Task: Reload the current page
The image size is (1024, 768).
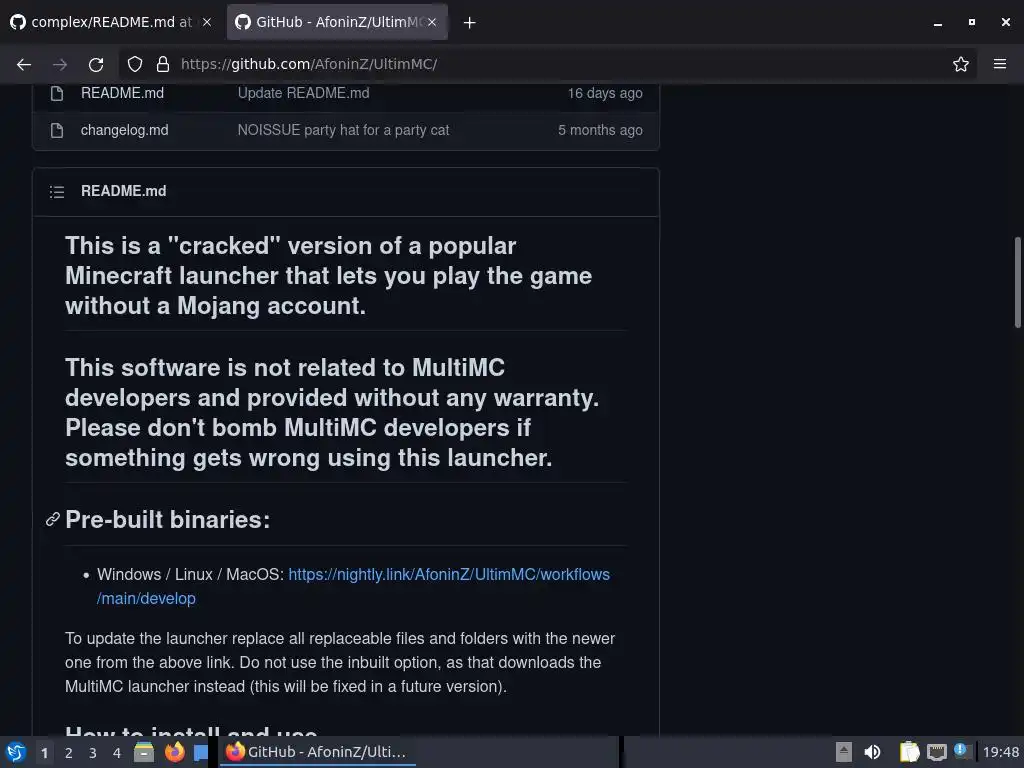Action: point(96,64)
